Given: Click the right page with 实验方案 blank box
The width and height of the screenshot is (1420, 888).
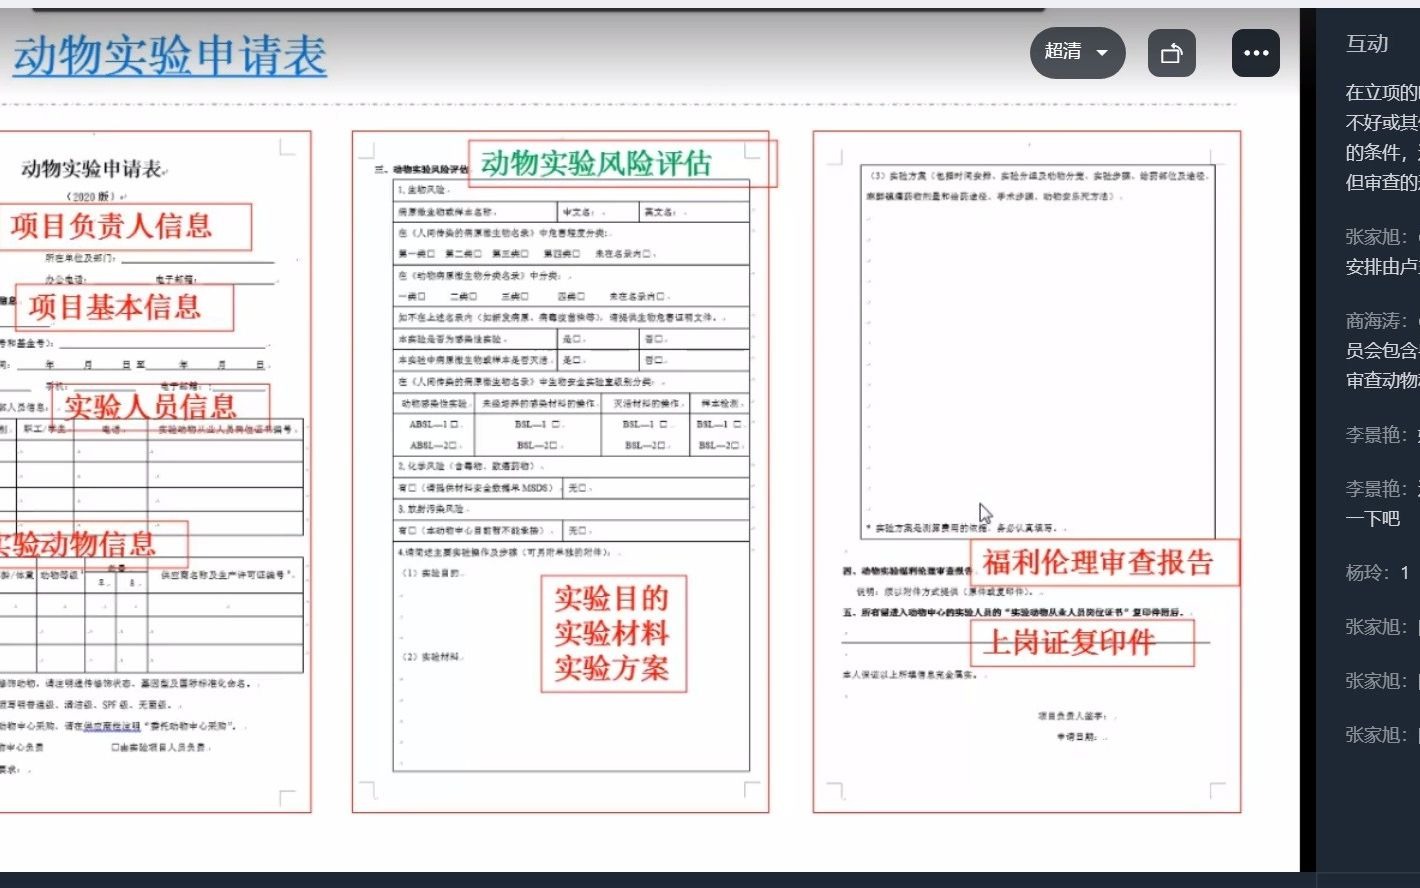Looking at the screenshot, I should [1027, 471].
